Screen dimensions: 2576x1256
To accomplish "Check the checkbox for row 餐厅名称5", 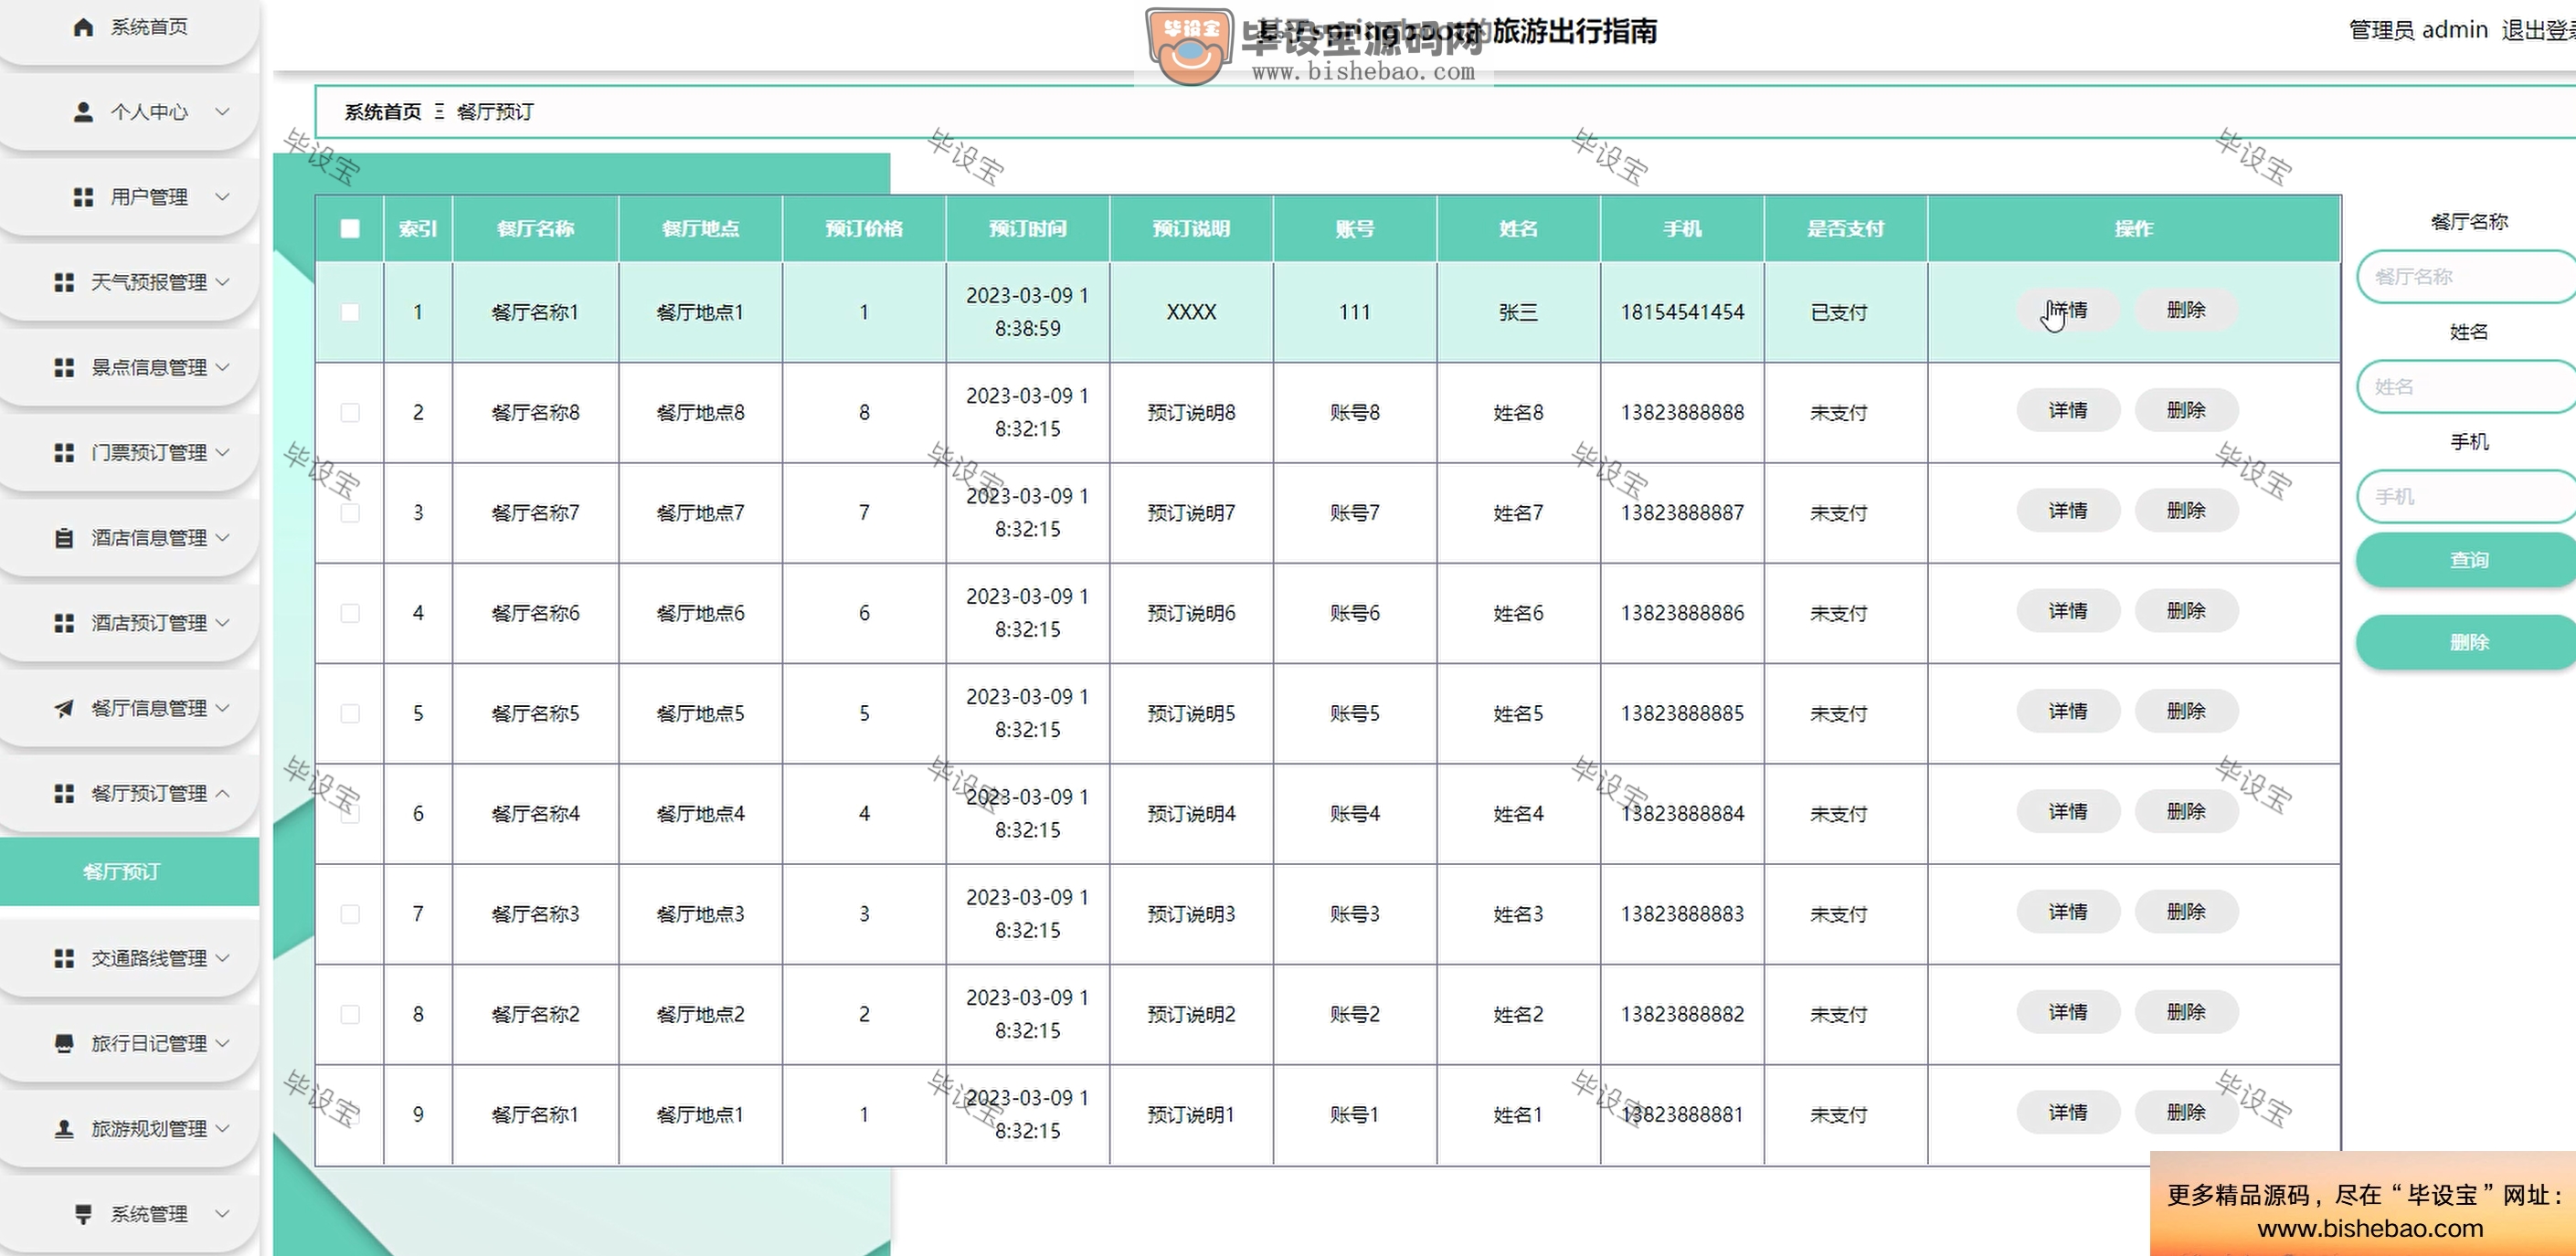I will tap(350, 713).
